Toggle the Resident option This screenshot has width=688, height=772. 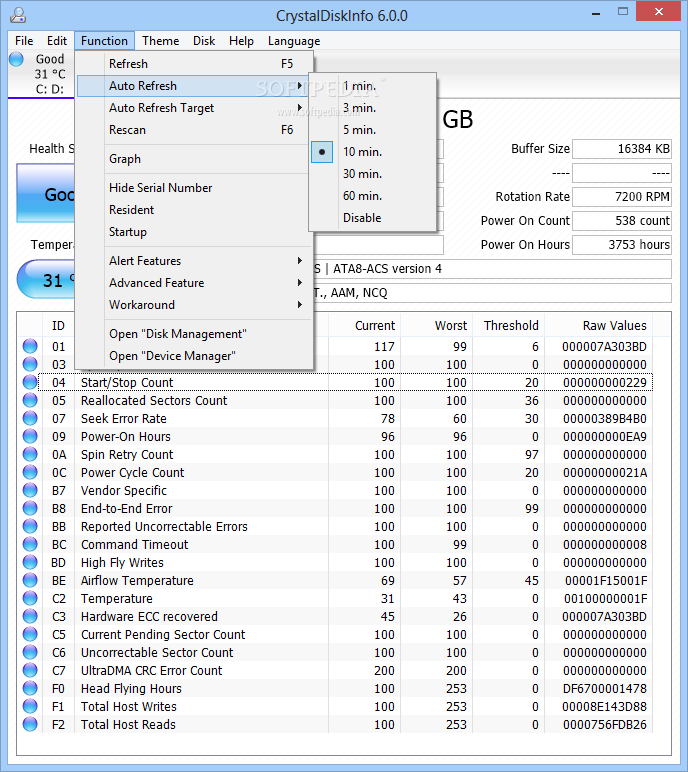click(194, 210)
